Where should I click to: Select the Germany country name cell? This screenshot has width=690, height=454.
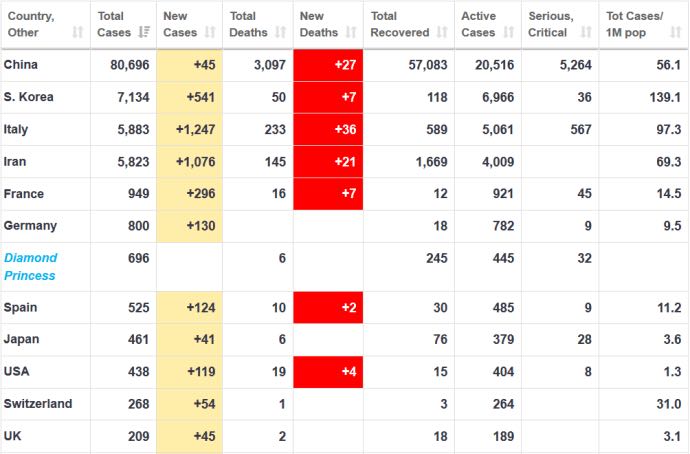(30, 225)
